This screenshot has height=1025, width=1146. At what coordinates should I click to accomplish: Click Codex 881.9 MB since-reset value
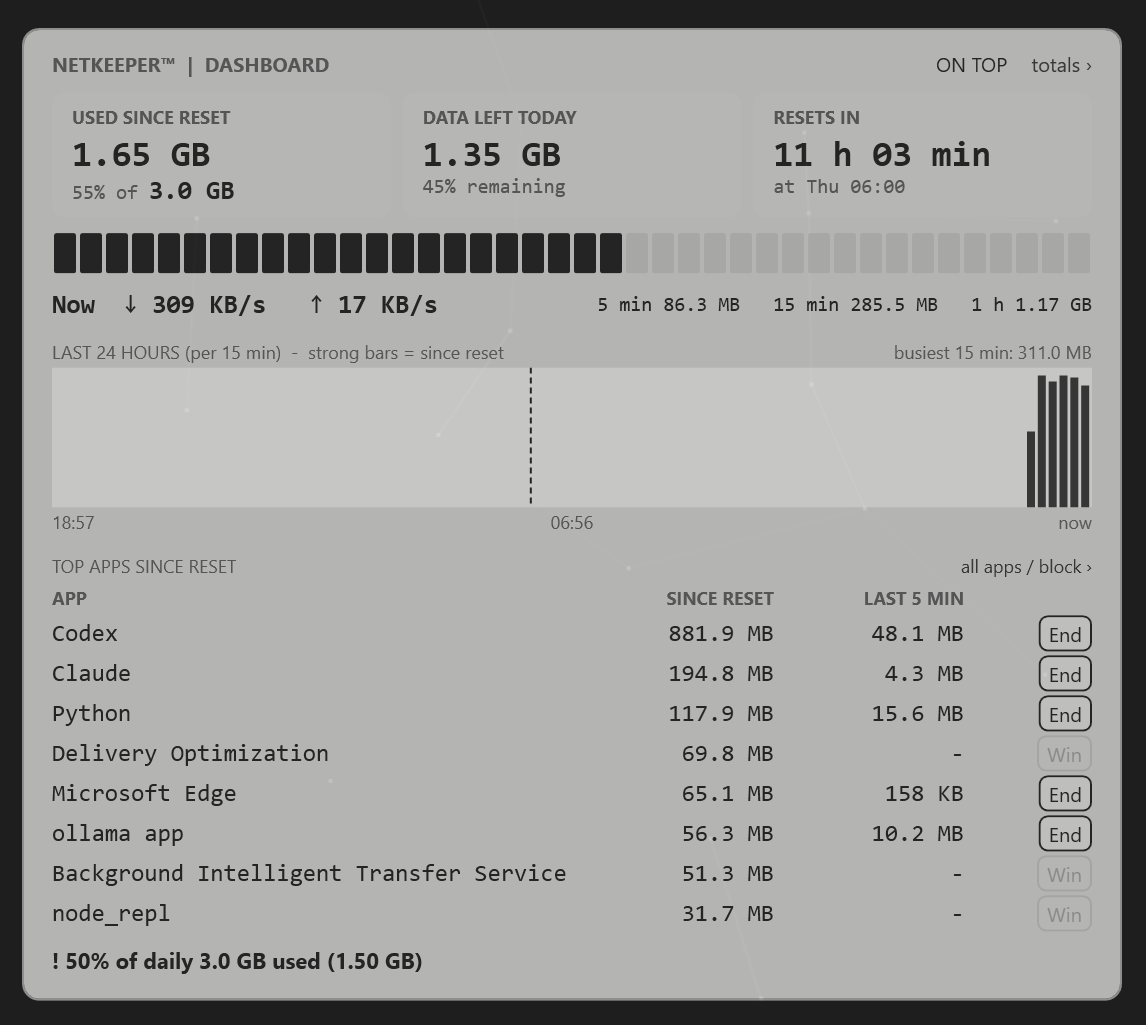[721, 634]
